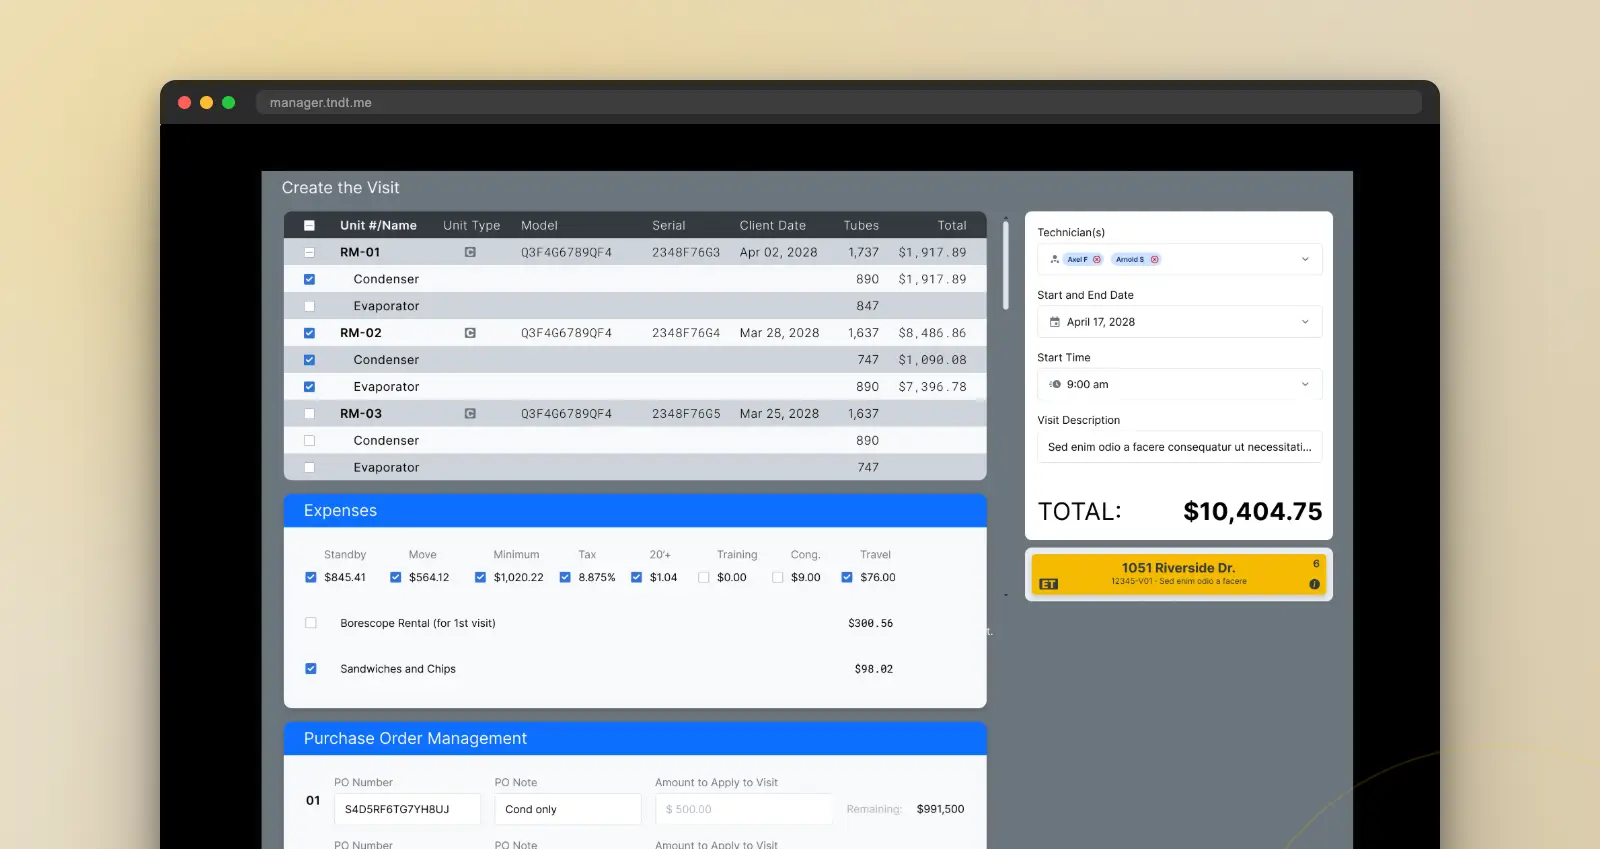Uncheck the Sandwiches and Chips checkbox
The image size is (1600, 849).
coord(311,669)
